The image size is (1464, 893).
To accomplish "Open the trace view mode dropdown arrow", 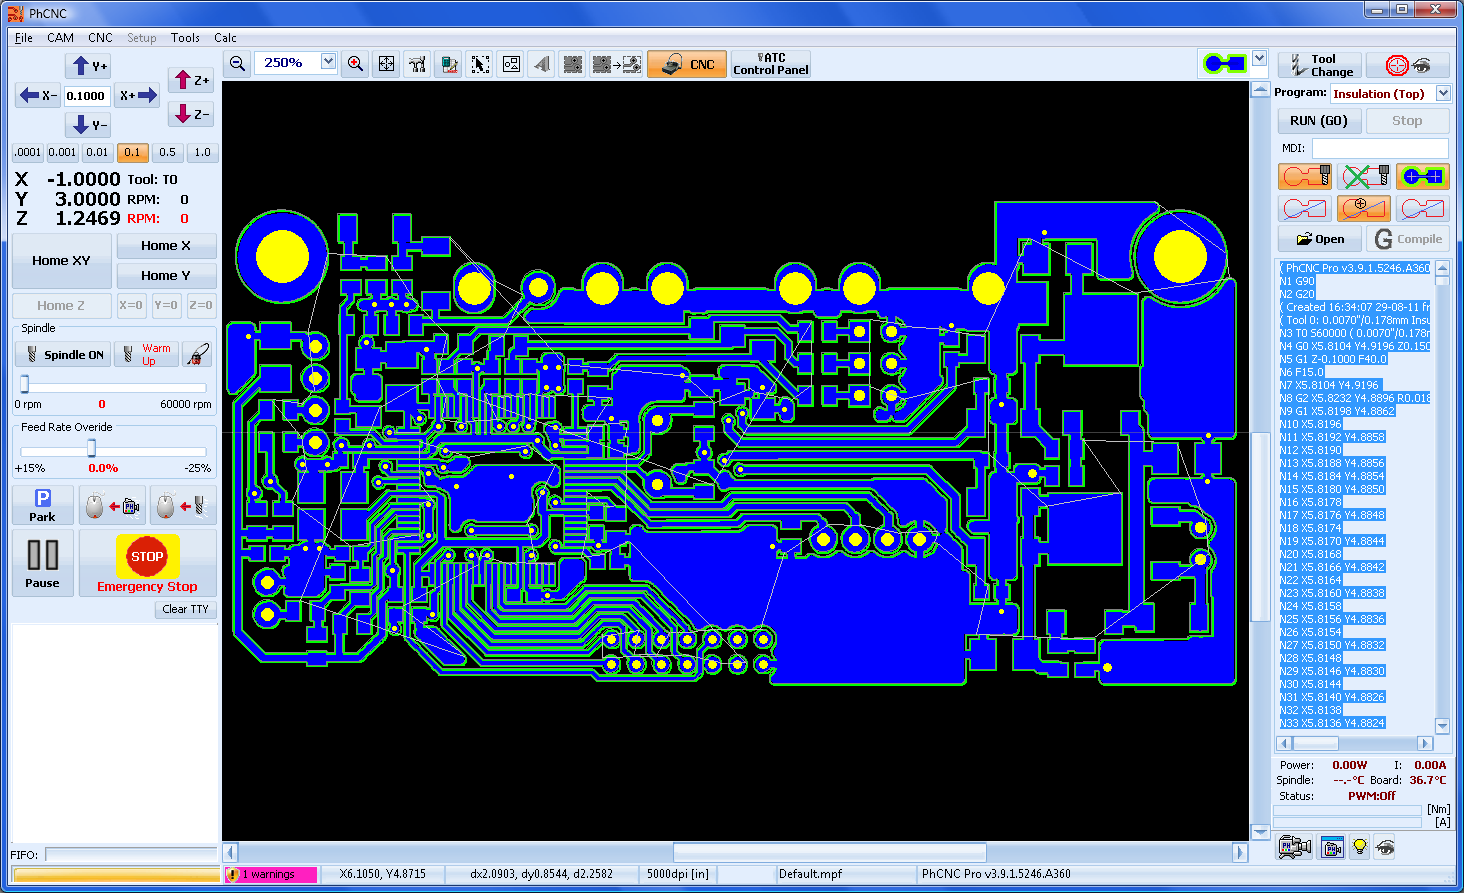I will 1259,59.
